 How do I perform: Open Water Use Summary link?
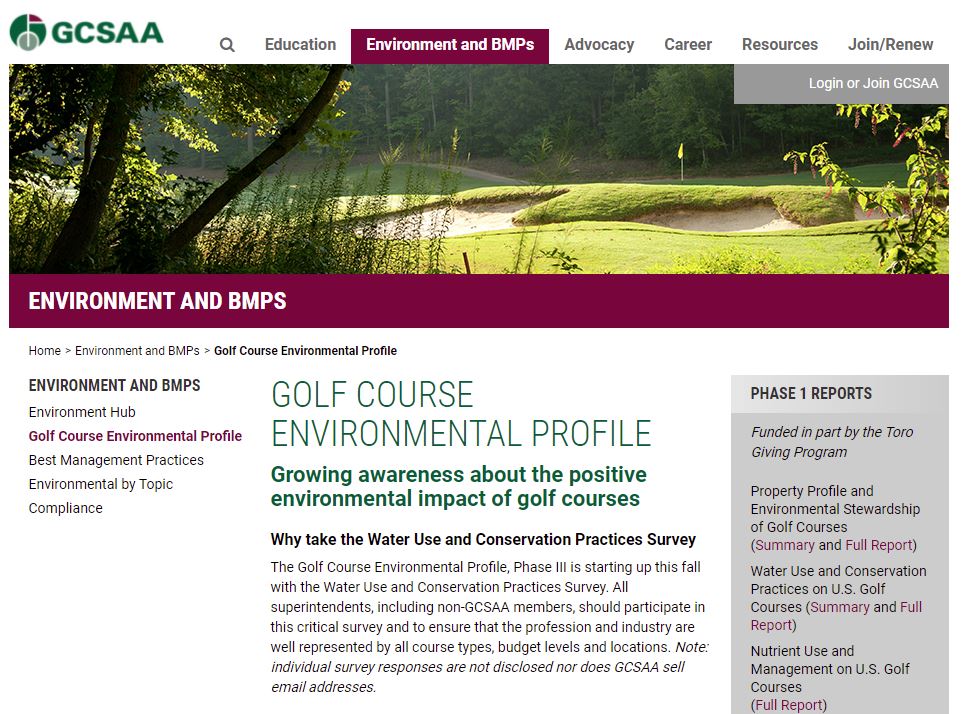[838, 607]
